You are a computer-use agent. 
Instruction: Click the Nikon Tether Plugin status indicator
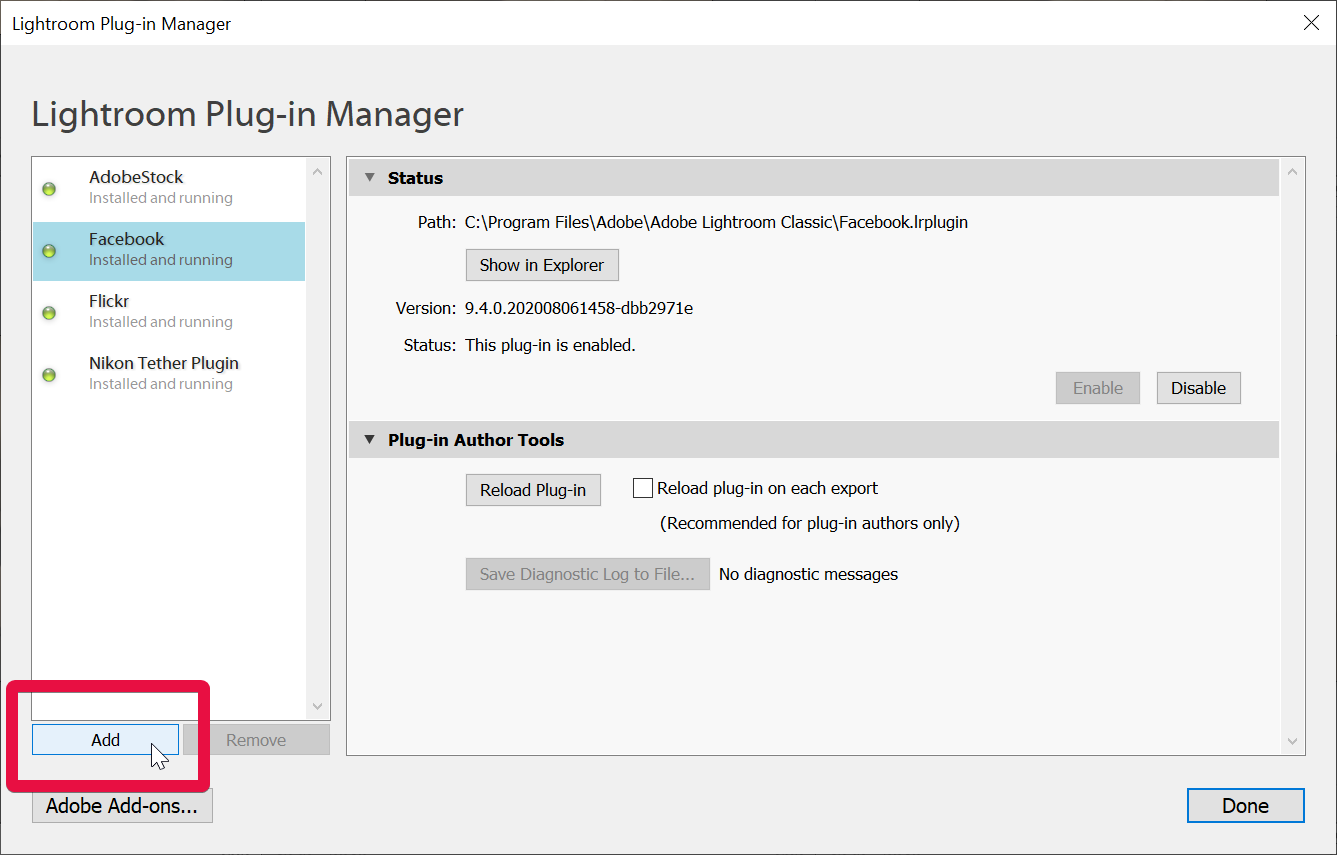click(48, 375)
